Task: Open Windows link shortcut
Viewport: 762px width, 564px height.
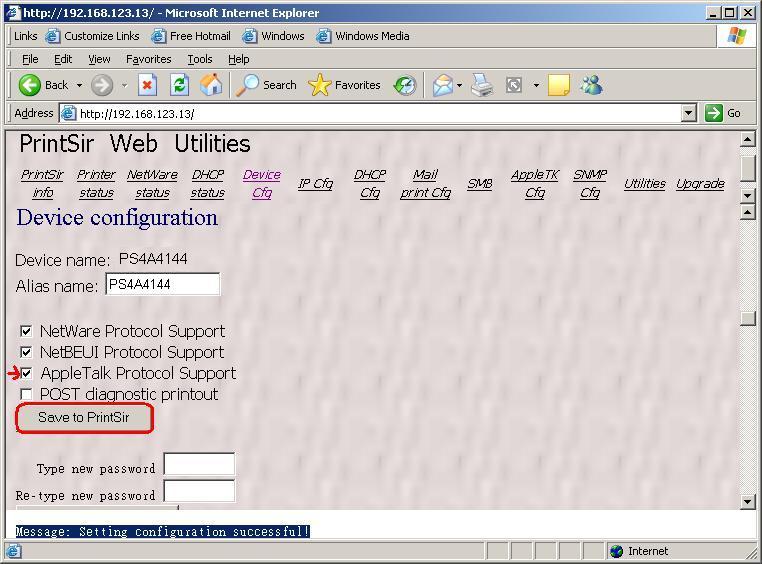Action: tap(273, 36)
